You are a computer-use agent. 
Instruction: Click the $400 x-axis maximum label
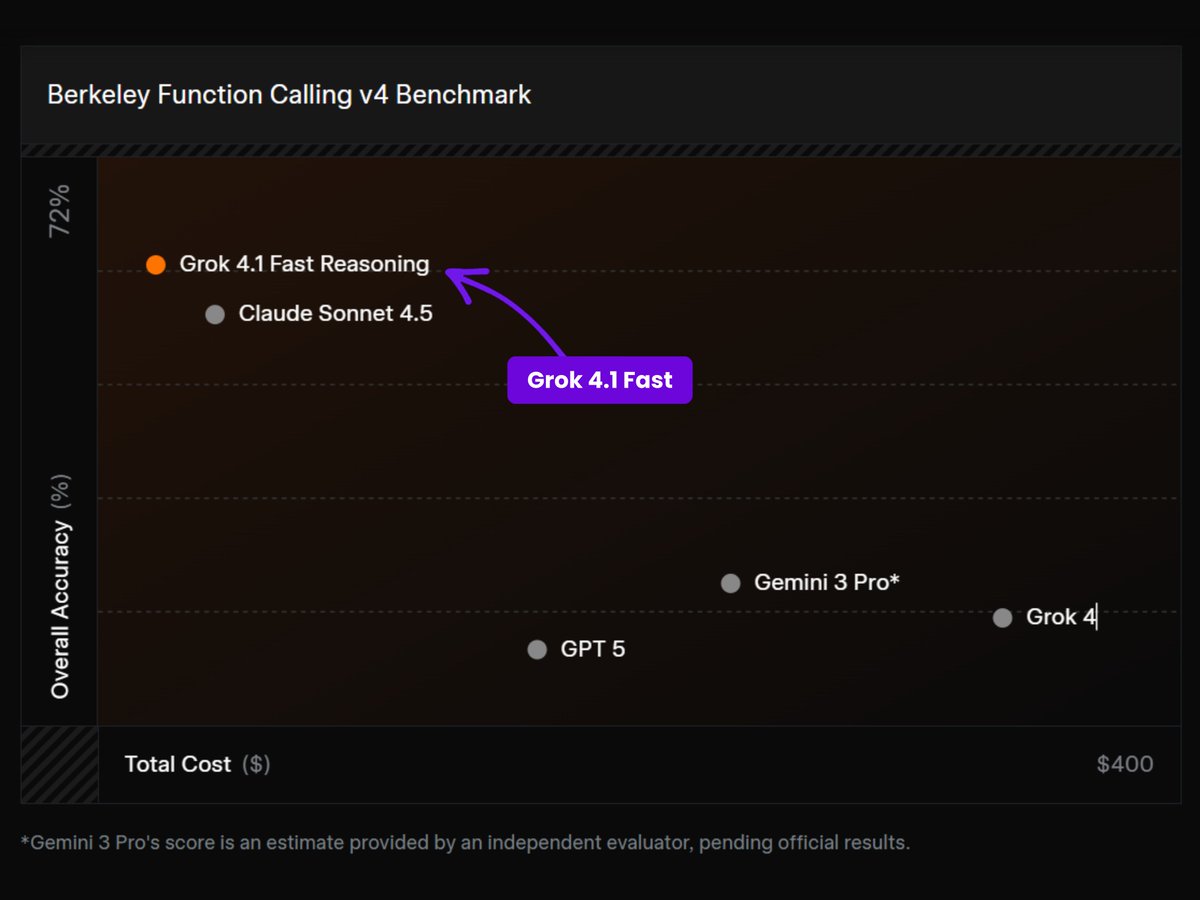pos(1125,764)
